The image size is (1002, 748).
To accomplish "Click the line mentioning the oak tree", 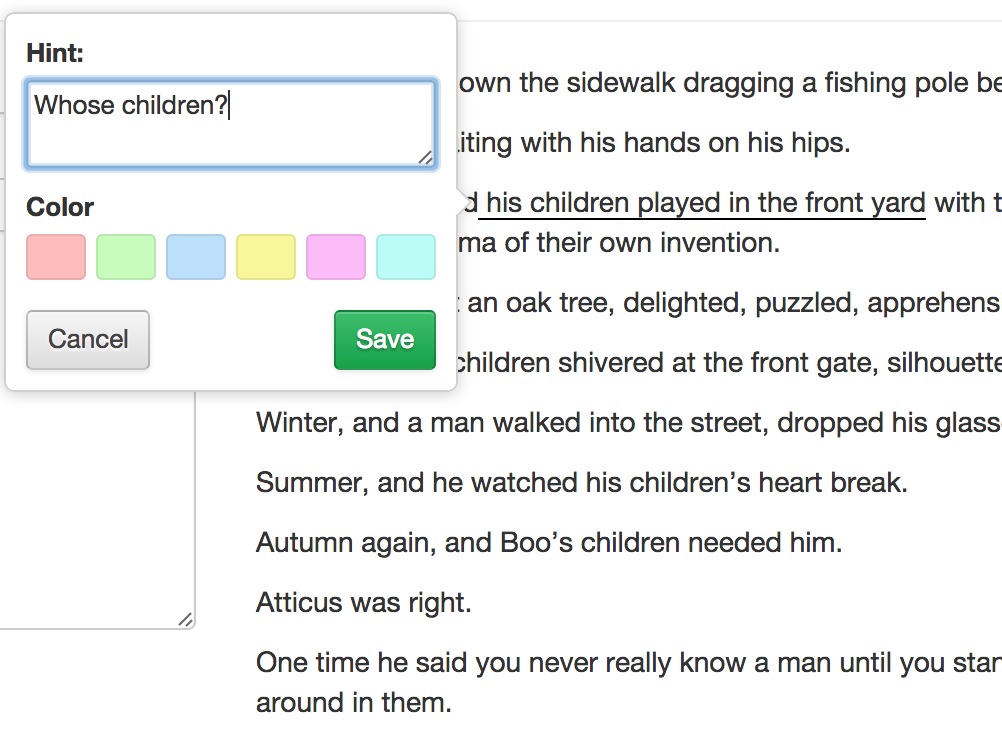I will 700,302.
